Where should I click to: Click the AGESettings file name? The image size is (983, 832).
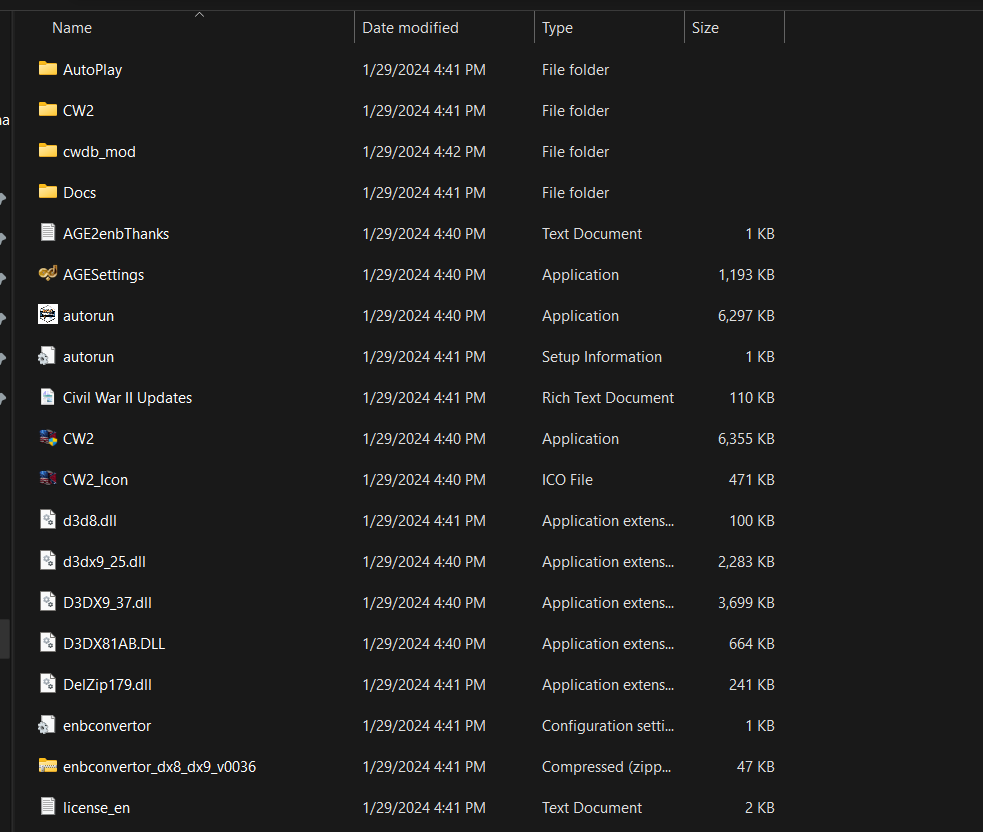tap(103, 275)
